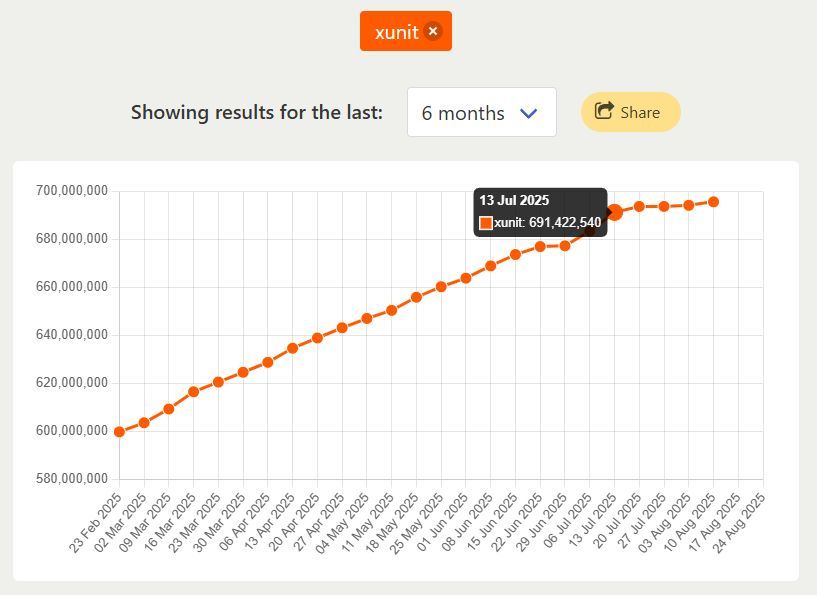Select the 29 Jun 2025 data point

coord(565,246)
